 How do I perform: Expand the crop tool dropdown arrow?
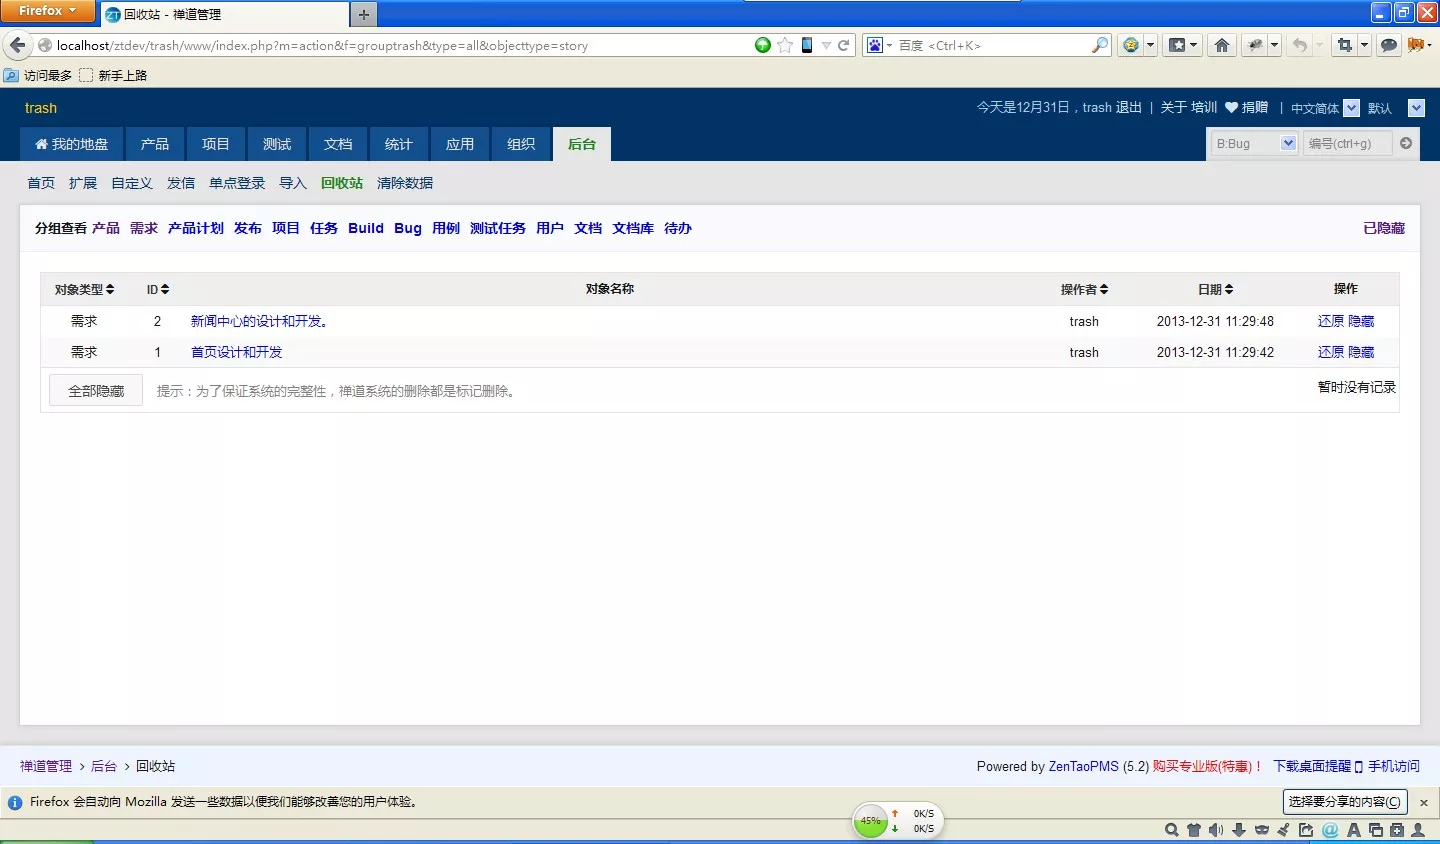click(1363, 45)
